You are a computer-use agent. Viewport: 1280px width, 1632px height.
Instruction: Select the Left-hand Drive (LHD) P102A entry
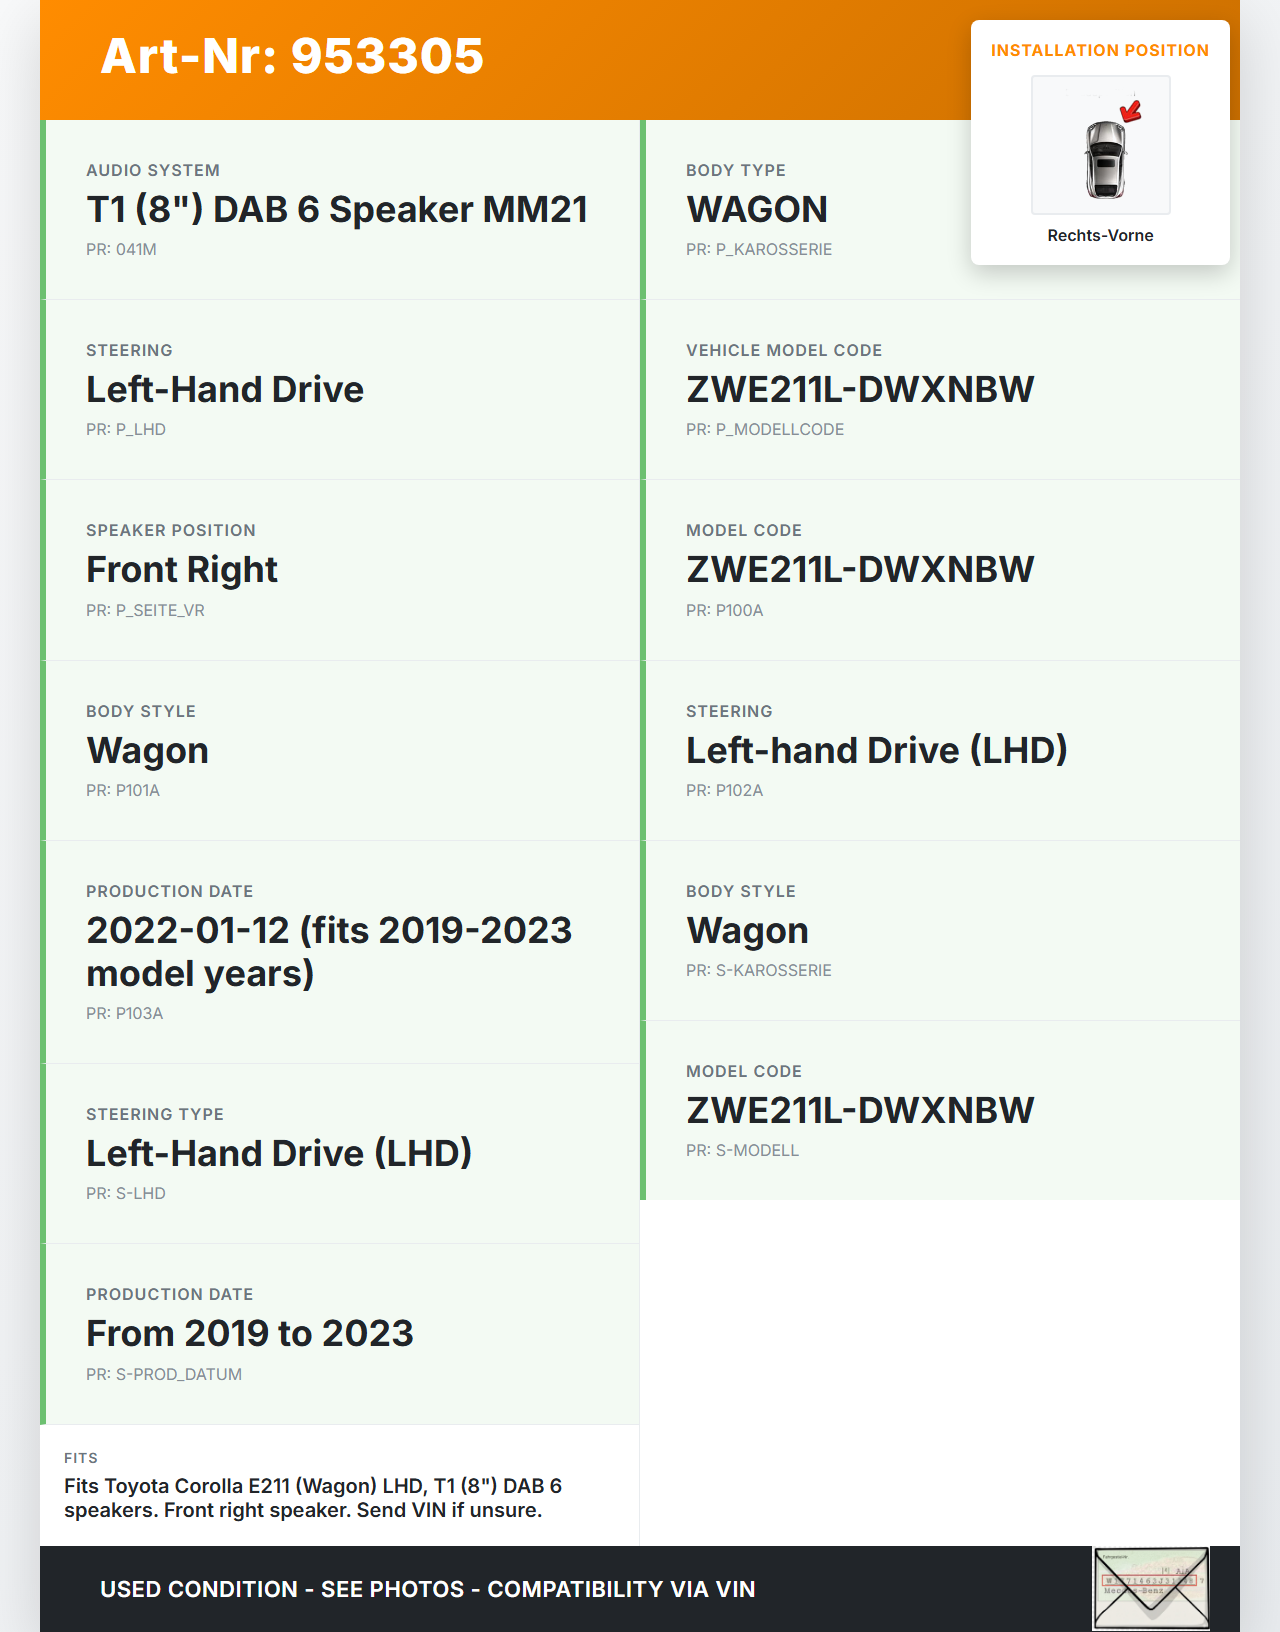pyautogui.click(x=876, y=751)
